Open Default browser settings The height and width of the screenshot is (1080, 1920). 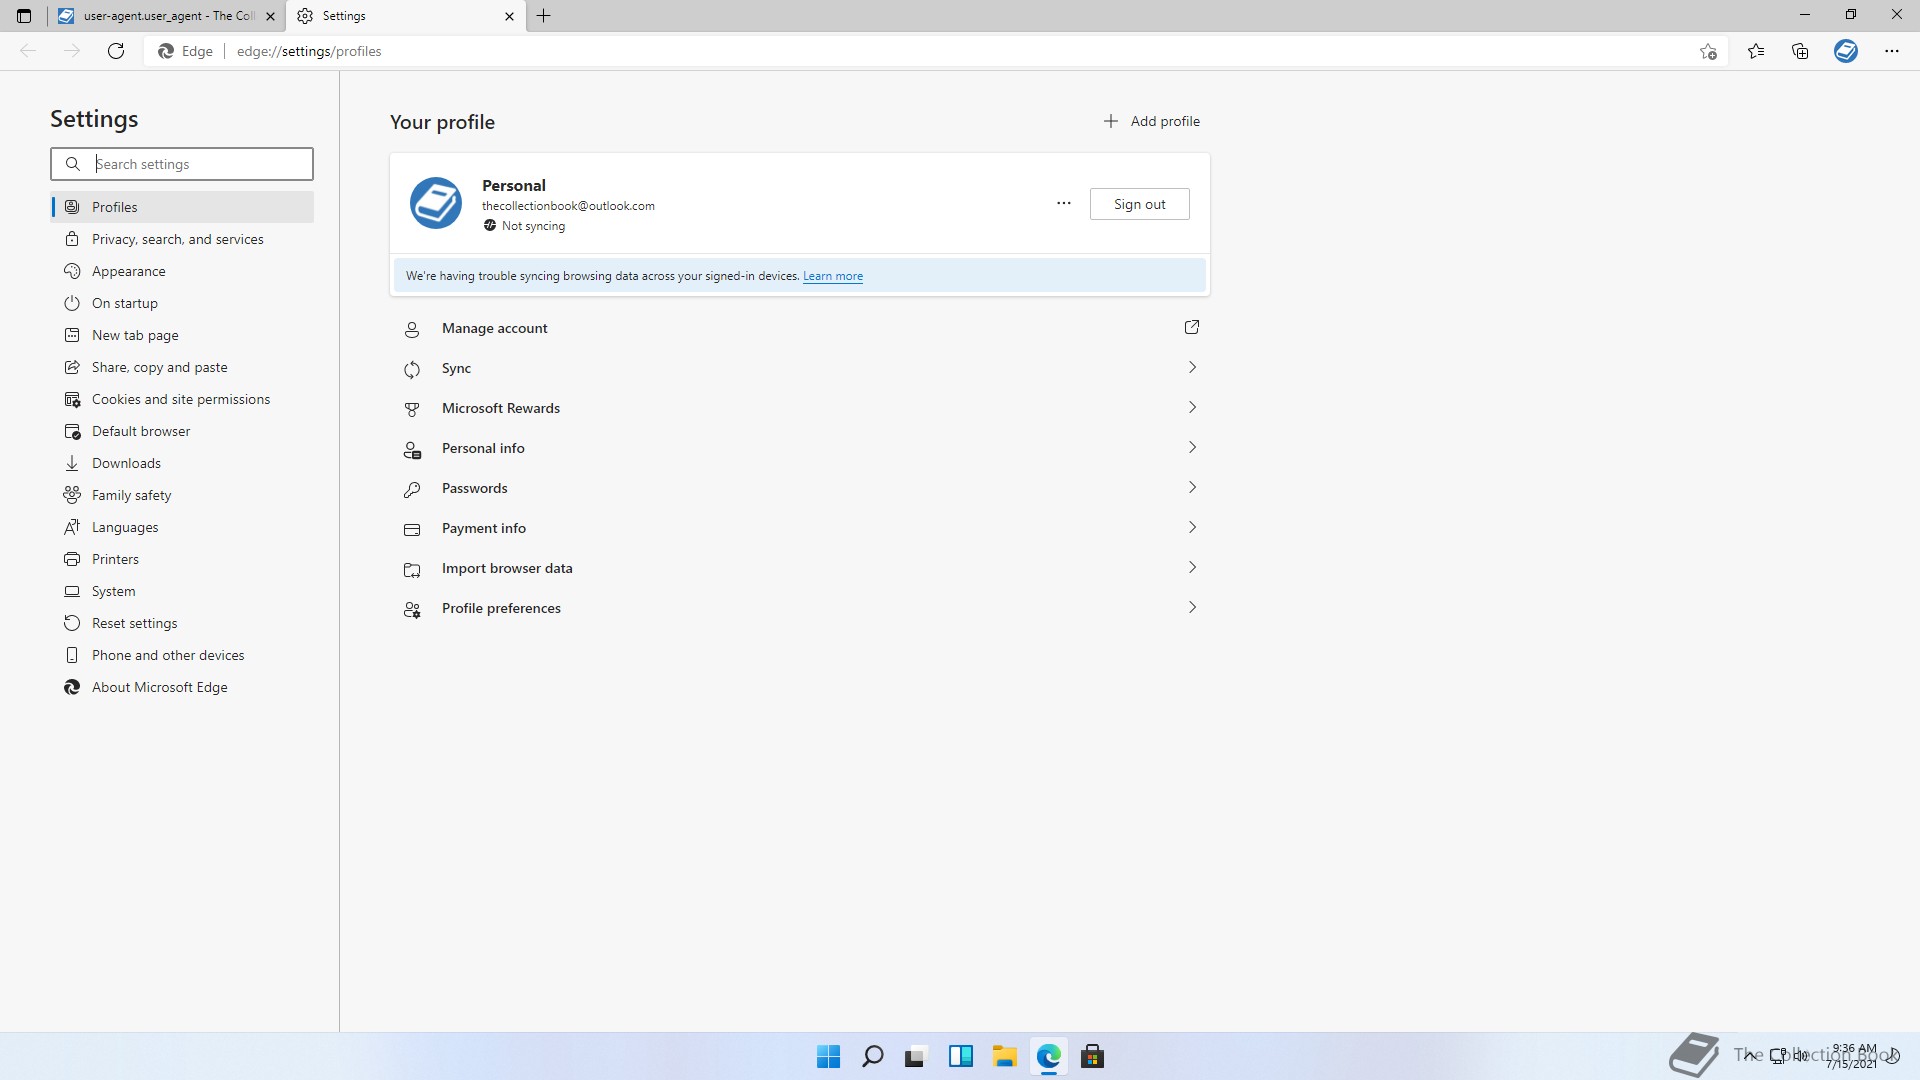(x=182, y=431)
